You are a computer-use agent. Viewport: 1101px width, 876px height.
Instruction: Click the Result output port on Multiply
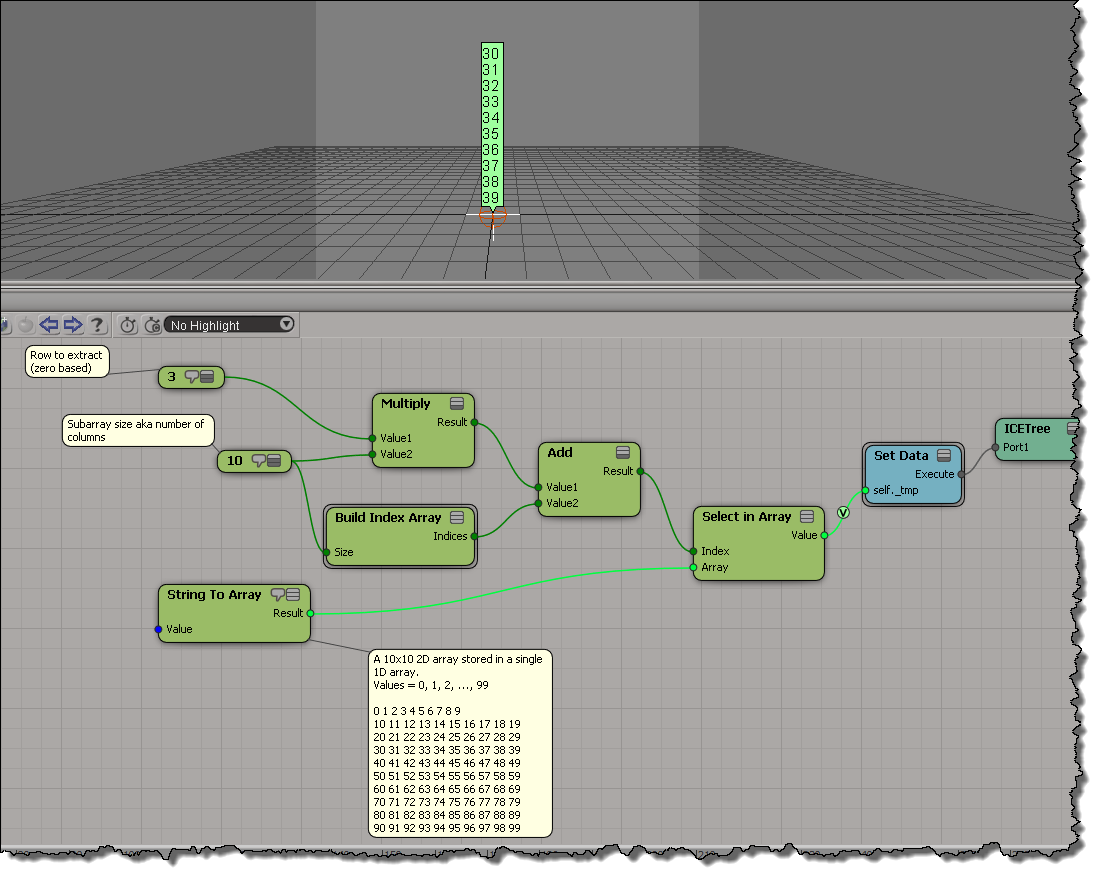pos(476,422)
